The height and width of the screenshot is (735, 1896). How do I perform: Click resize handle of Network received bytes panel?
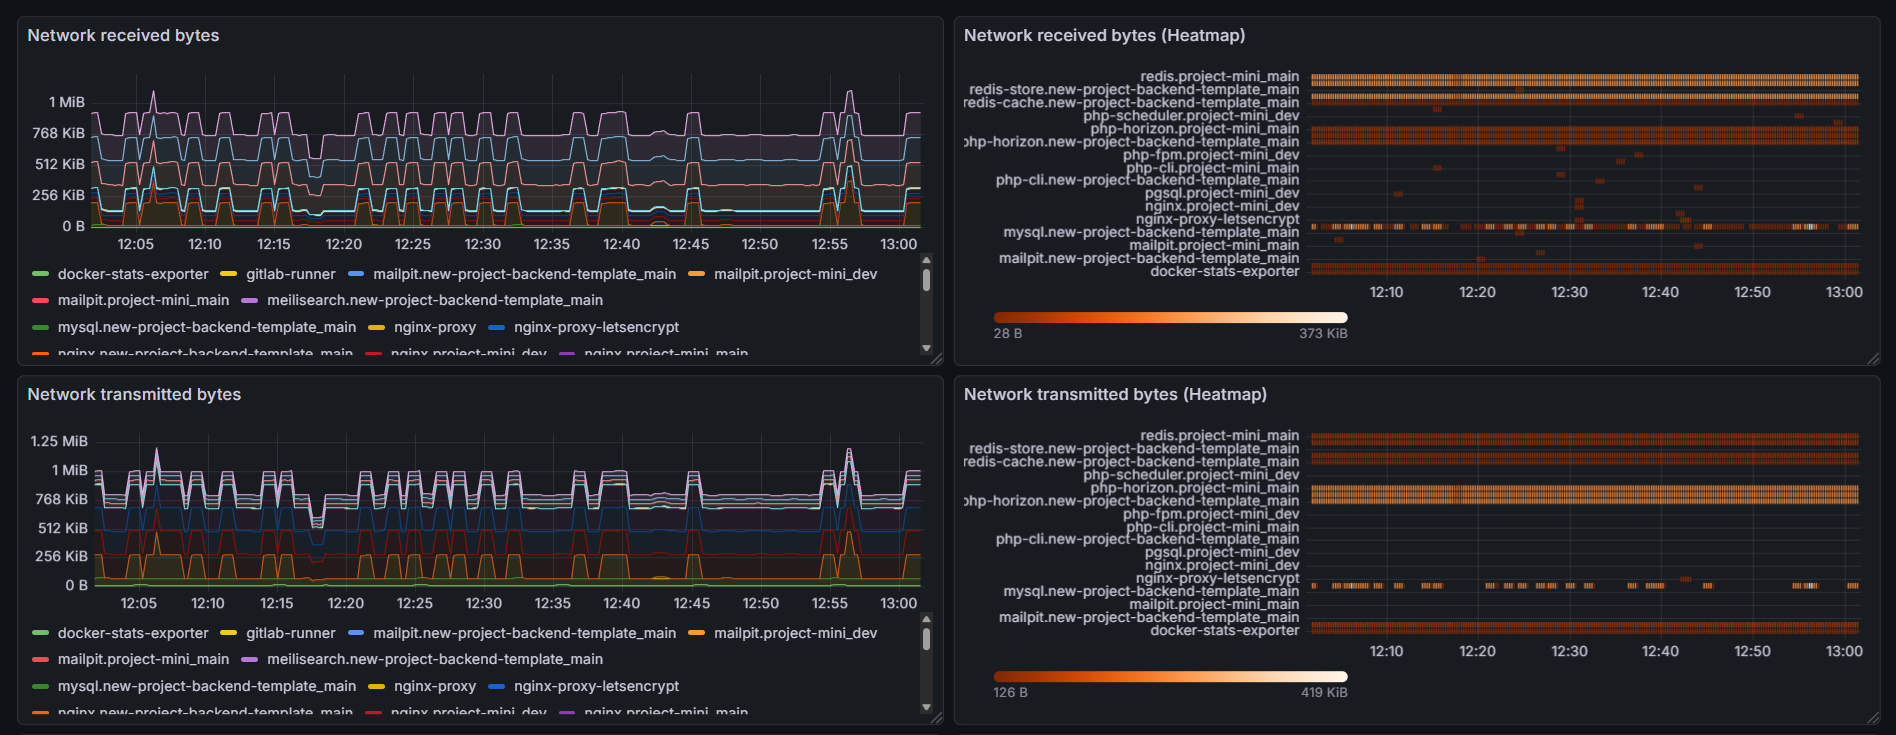937,359
